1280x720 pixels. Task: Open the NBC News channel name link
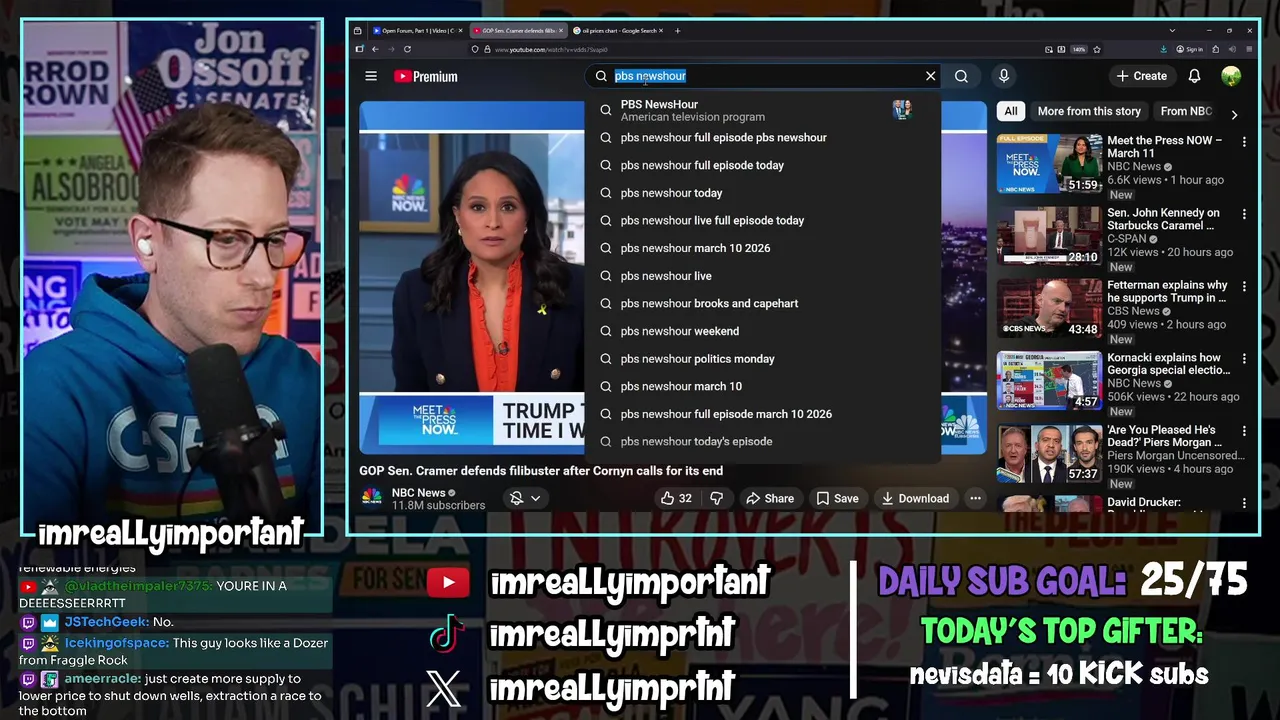418,493
